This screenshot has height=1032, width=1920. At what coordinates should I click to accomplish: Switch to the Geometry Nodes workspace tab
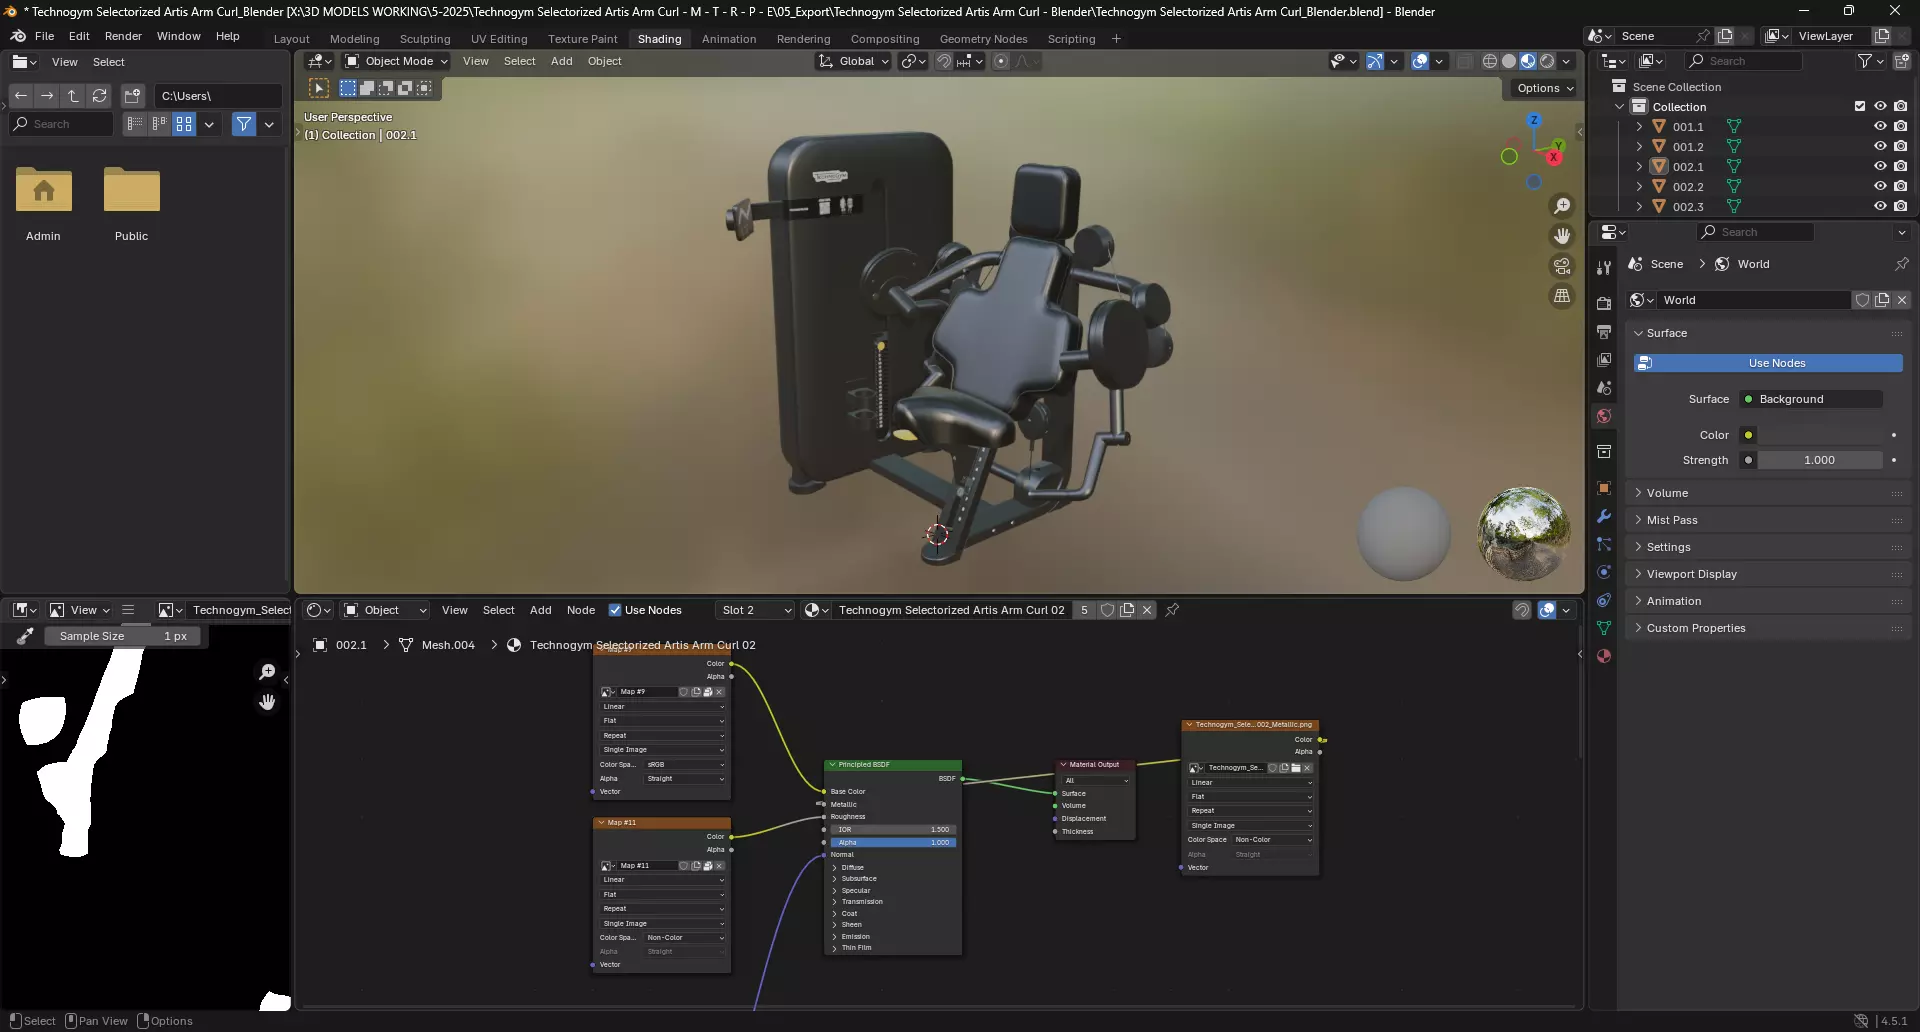coord(983,39)
